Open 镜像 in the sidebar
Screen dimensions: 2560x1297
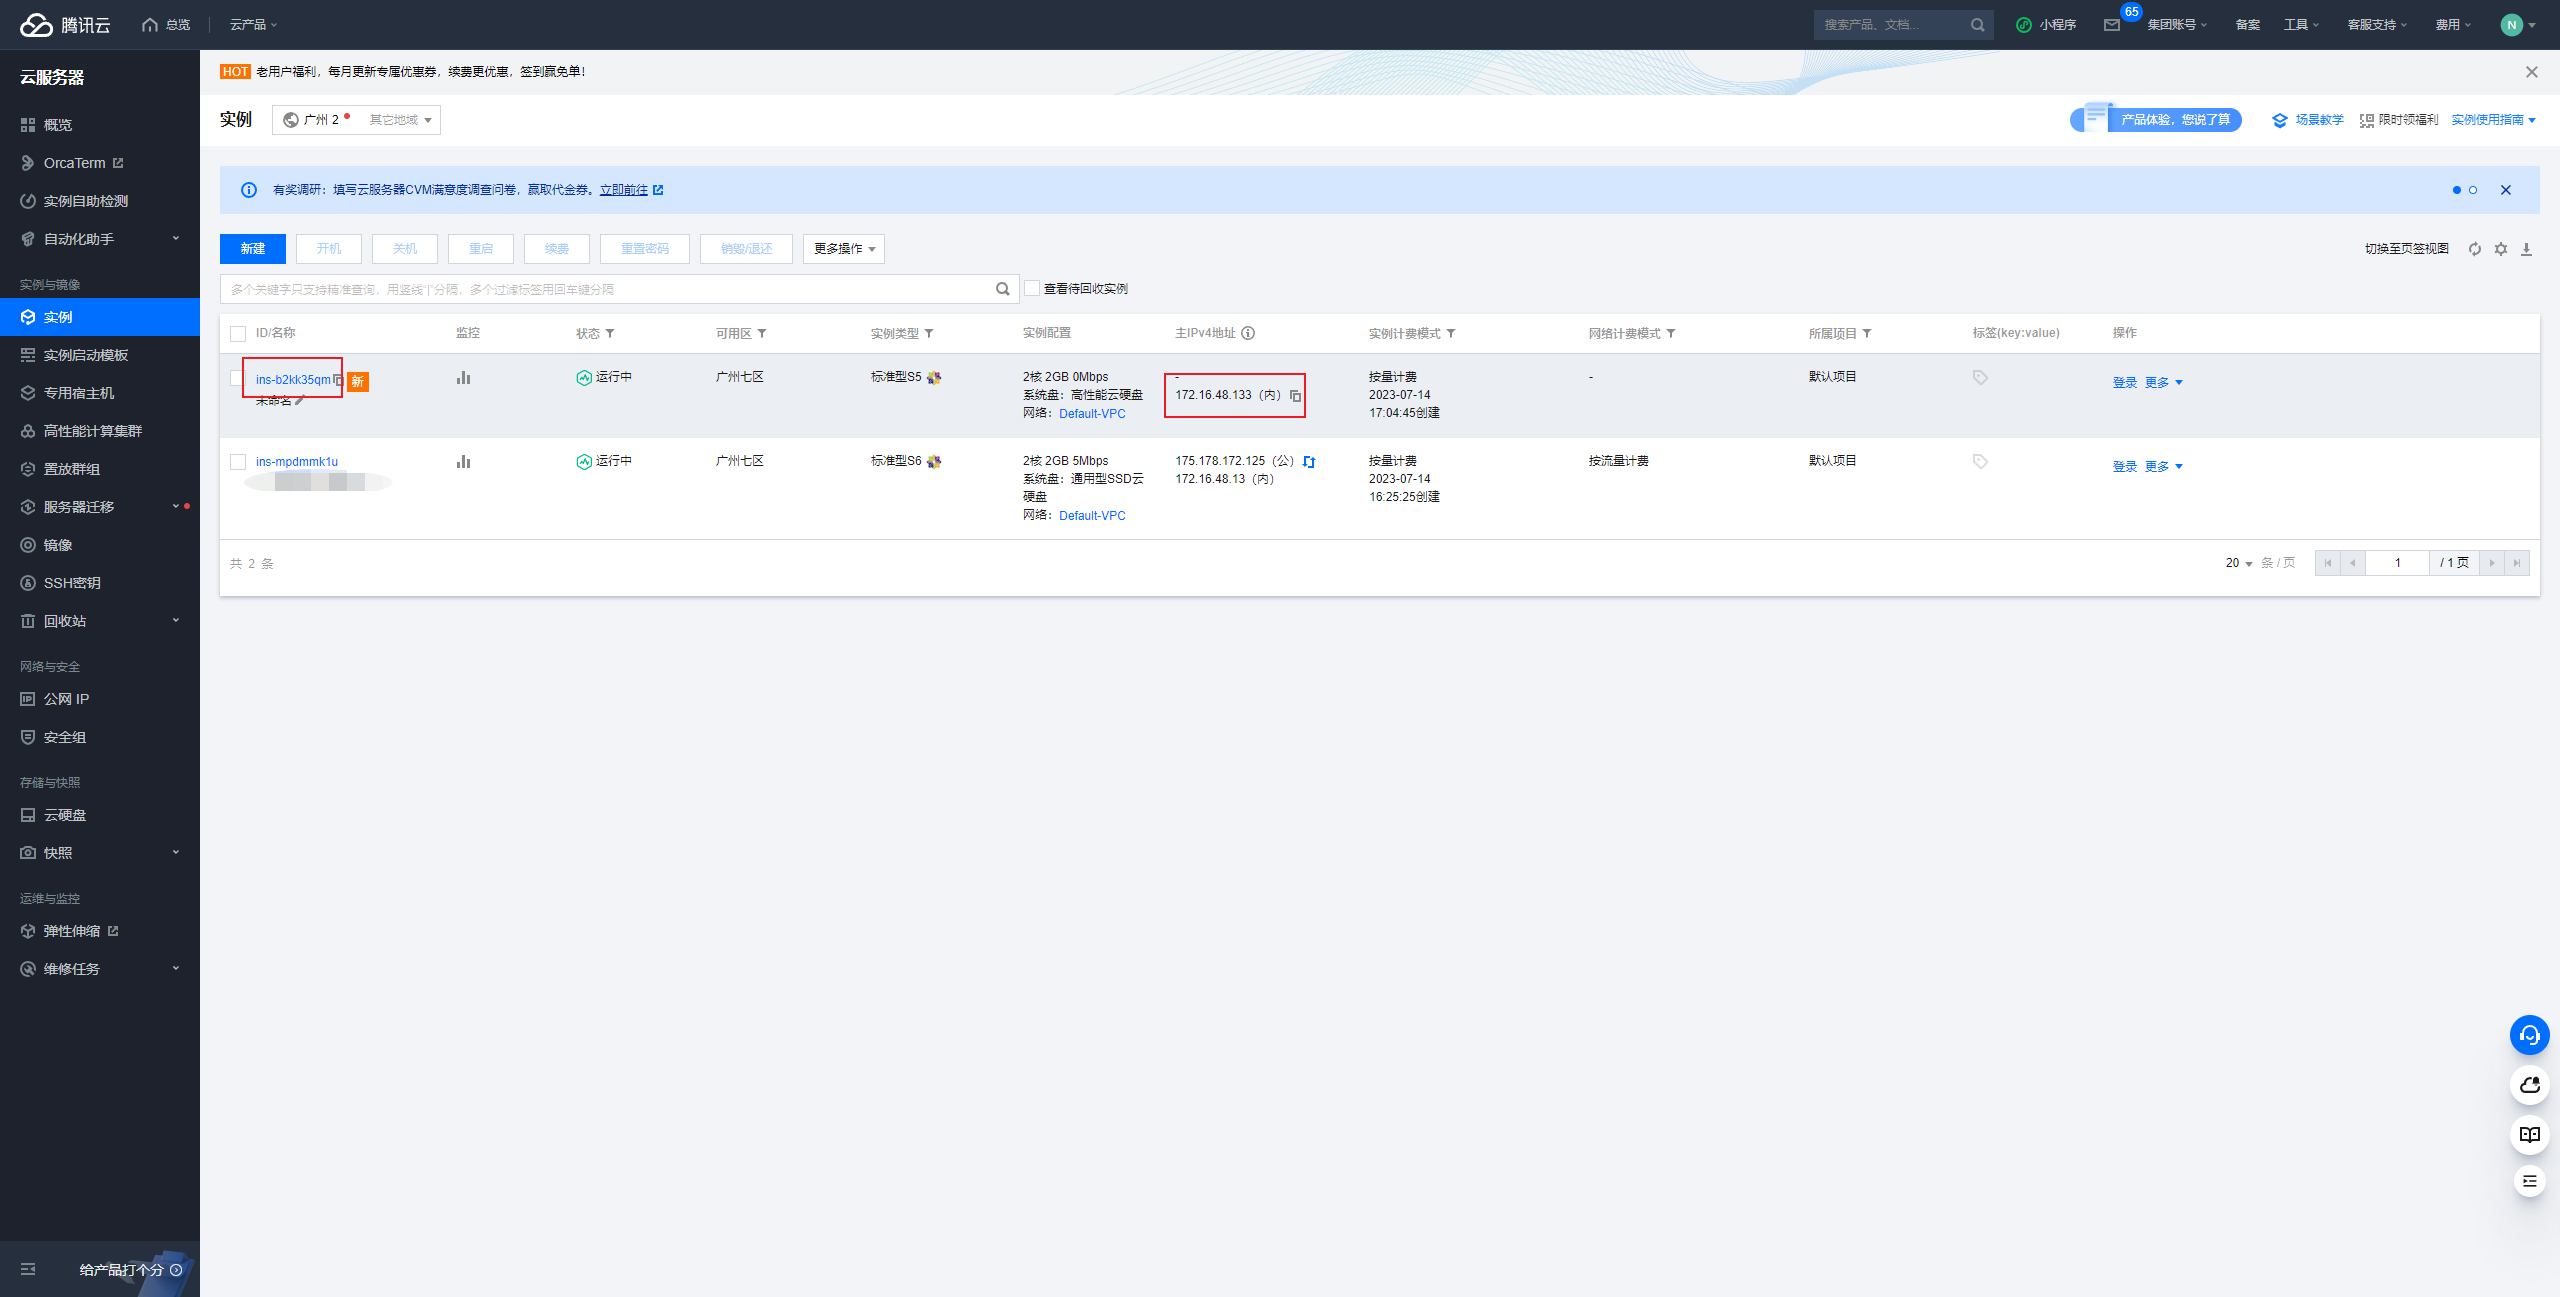(x=100, y=545)
